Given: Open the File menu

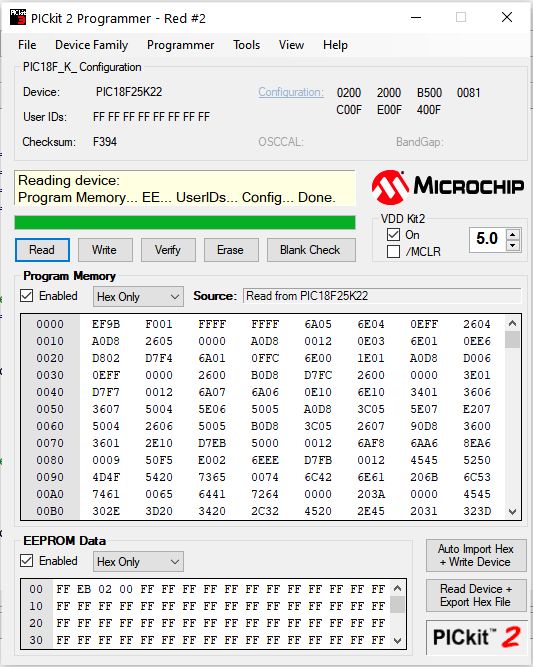Looking at the screenshot, I should 27,45.
